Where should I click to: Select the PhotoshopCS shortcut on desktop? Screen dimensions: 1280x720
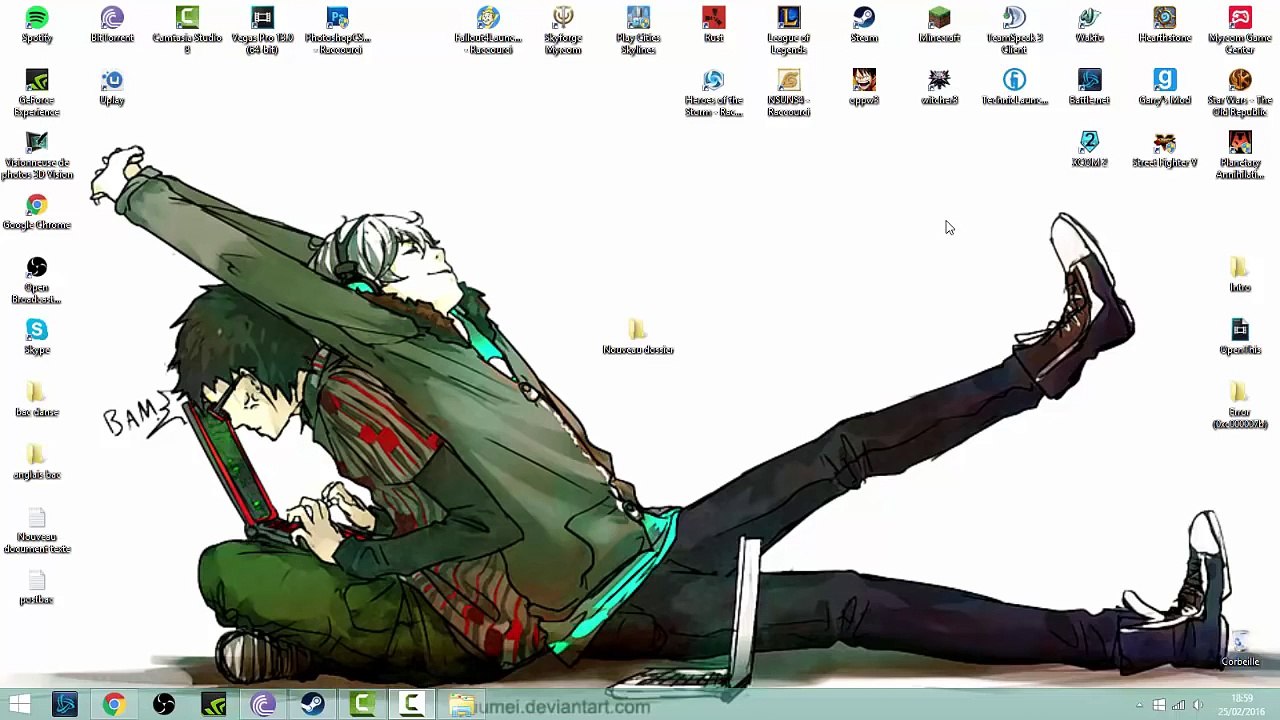point(338,30)
